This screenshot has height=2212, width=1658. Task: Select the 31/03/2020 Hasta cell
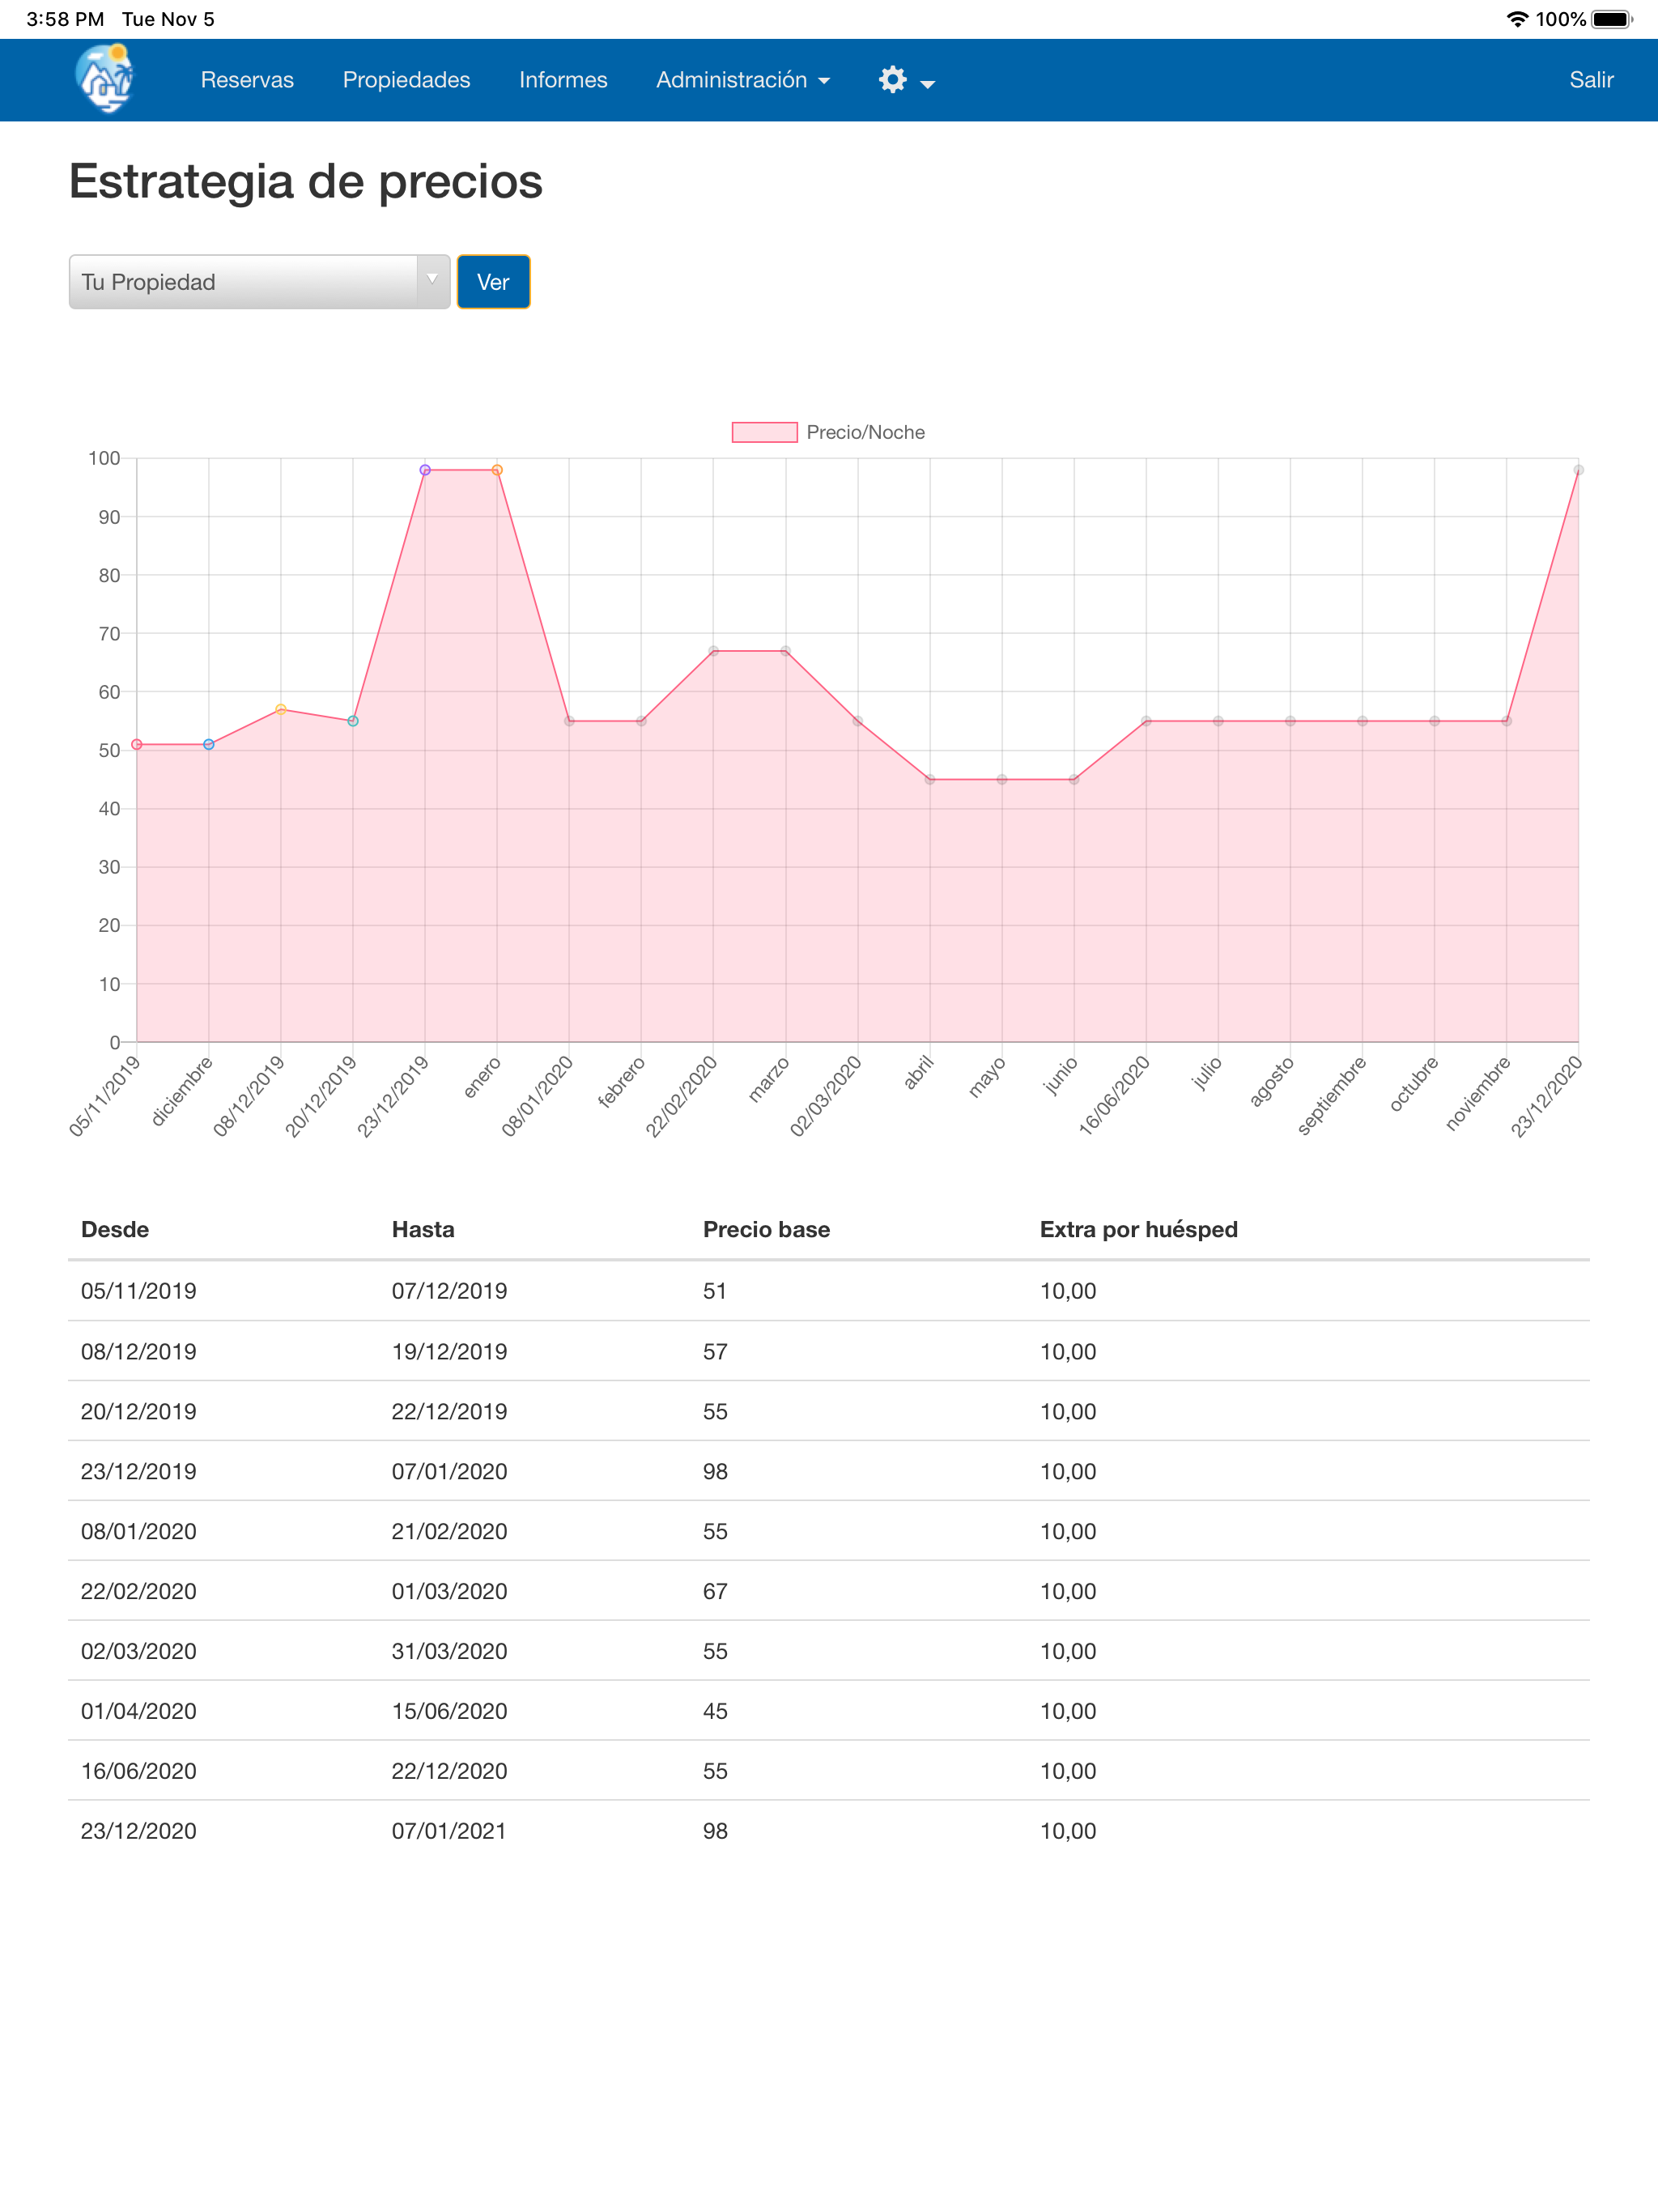point(449,1651)
